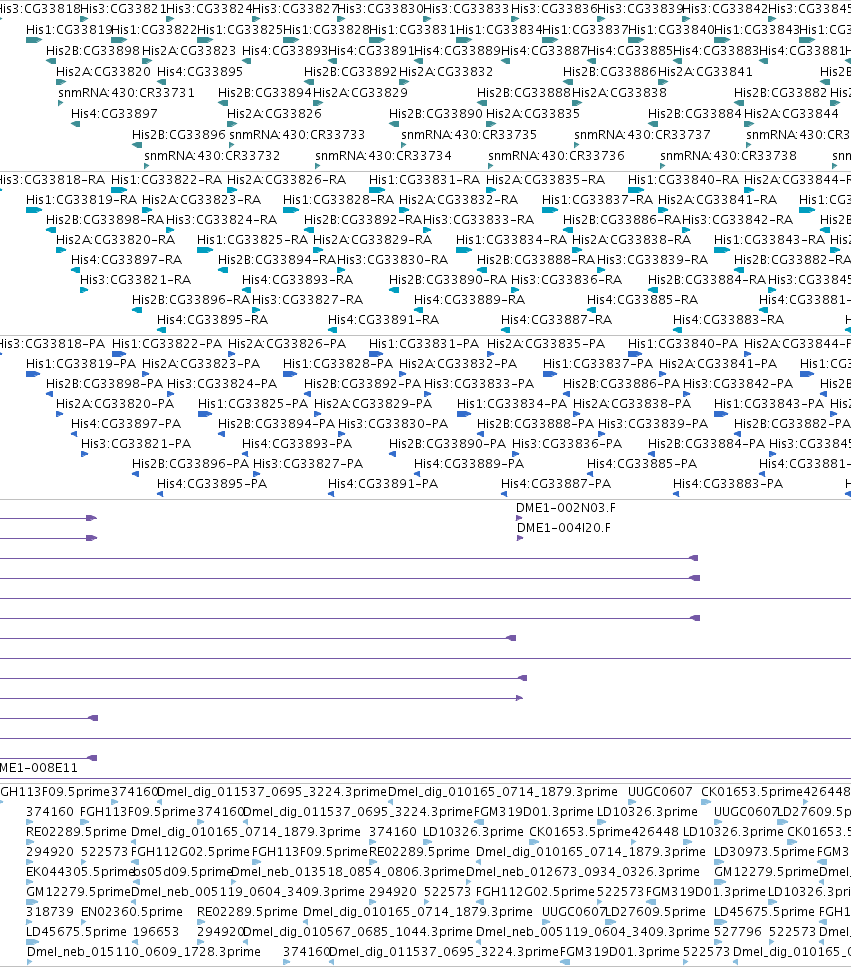Viewport: 851px width, 967px height.
Task: Select transcript His2A:CG33820-RA
Action: pos(115,239)
